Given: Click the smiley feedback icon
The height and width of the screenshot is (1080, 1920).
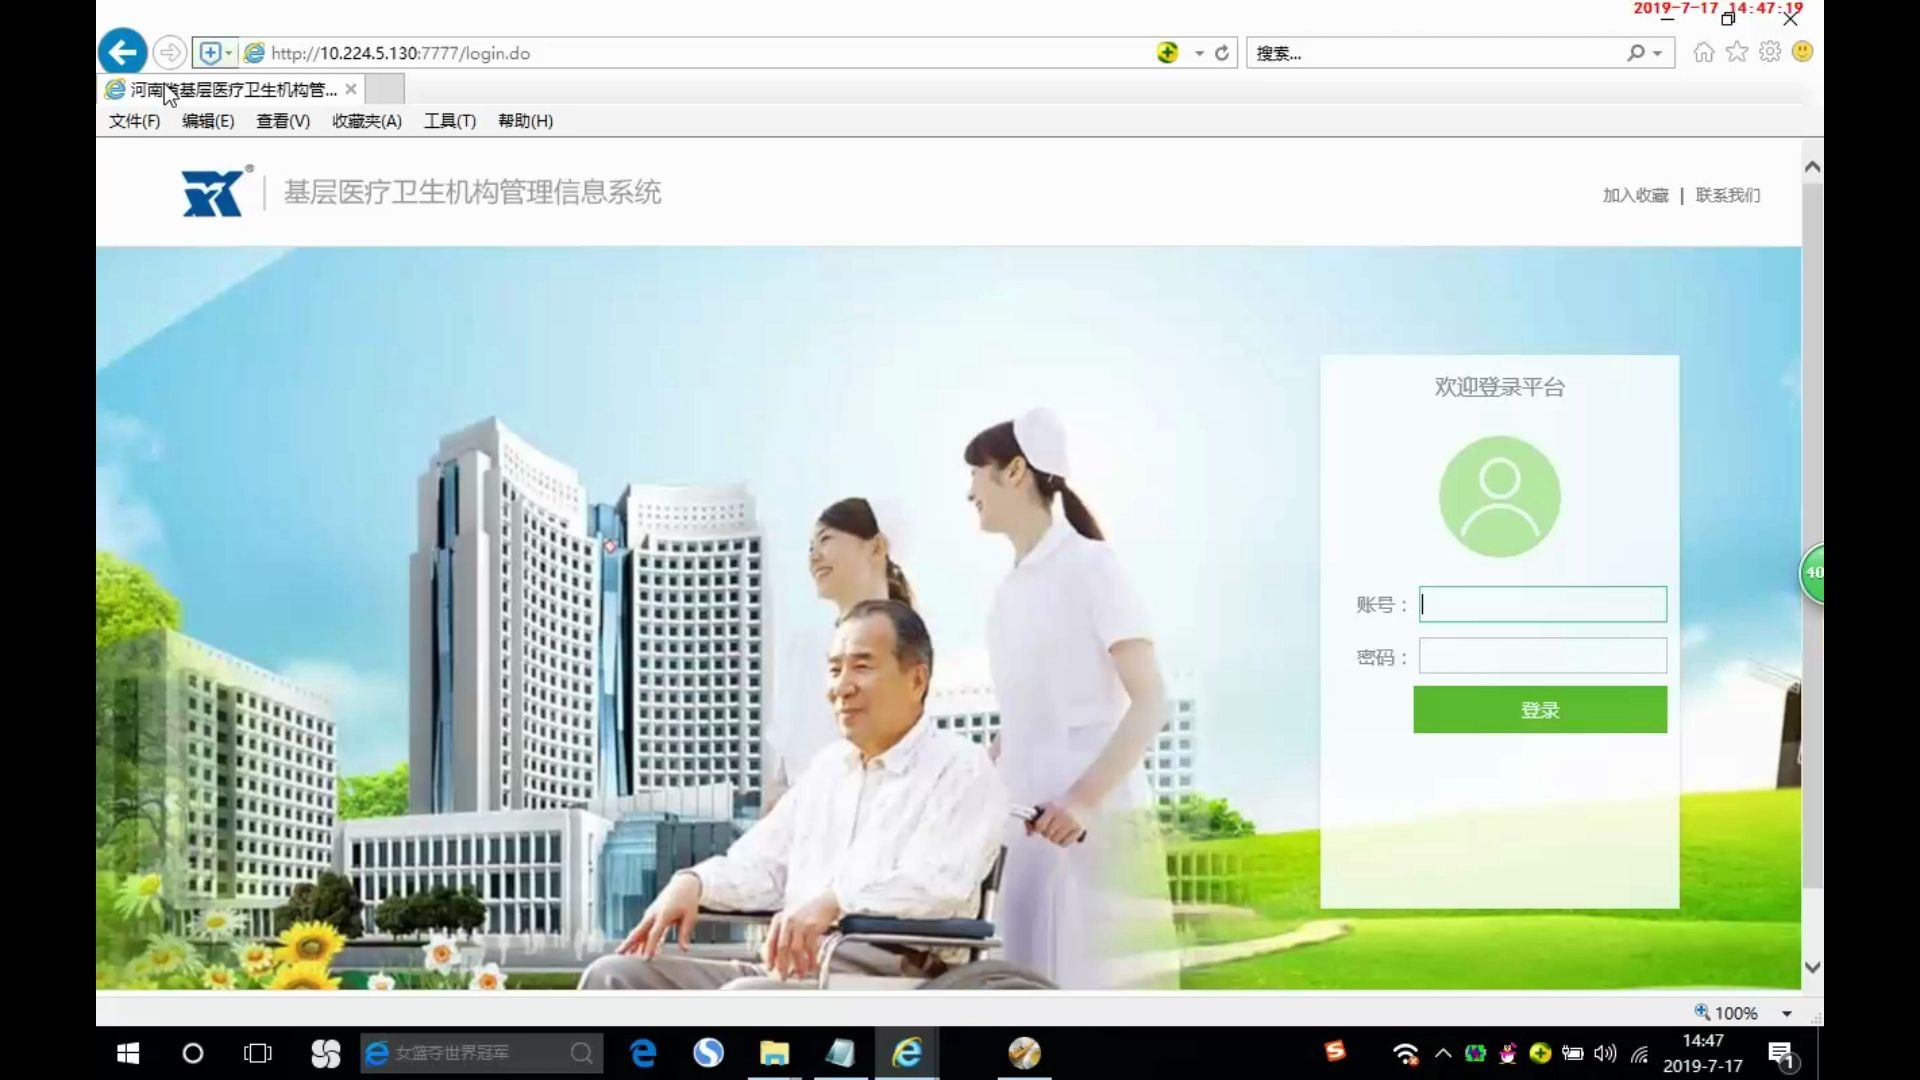Looking at the screenshot, I should [1803, 52].
